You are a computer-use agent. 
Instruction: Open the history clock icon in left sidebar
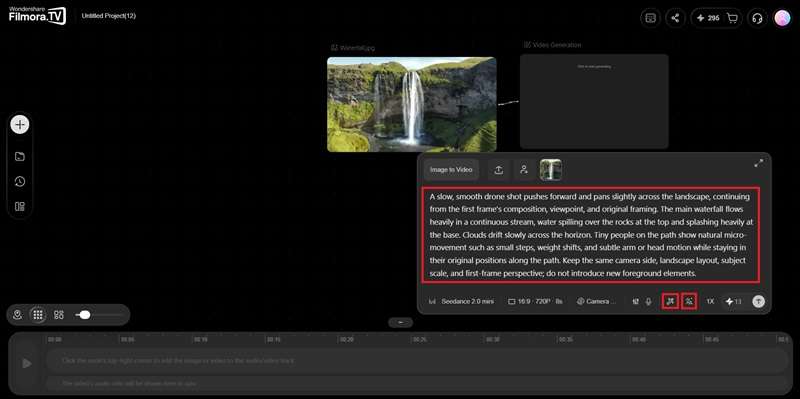[x=20, y=182]
